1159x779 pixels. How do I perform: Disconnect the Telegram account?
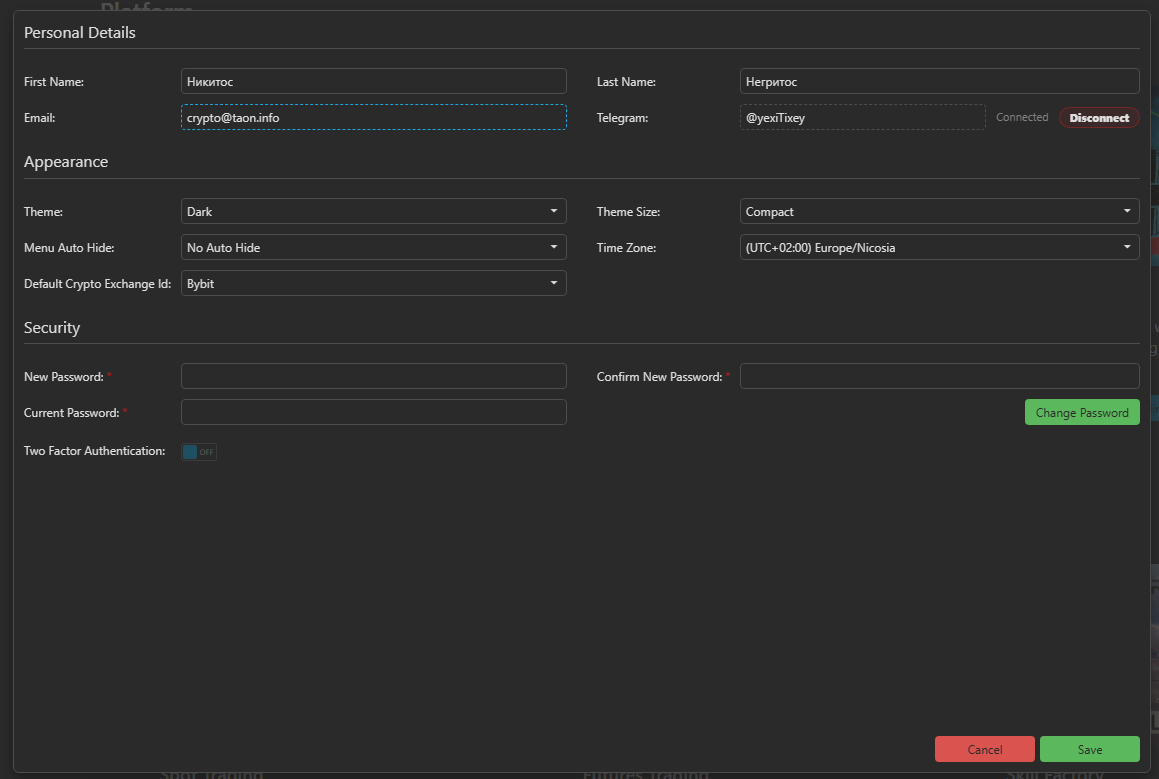point(1098,117)
